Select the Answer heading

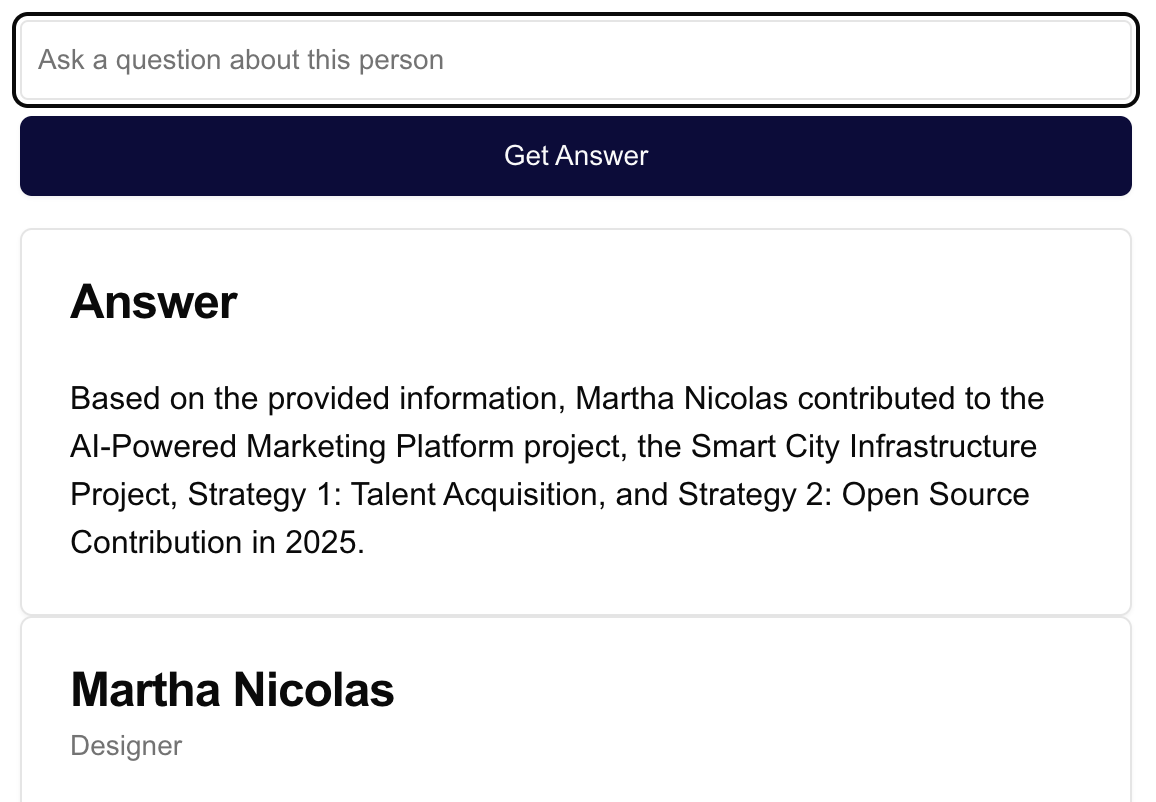[154, 302]
